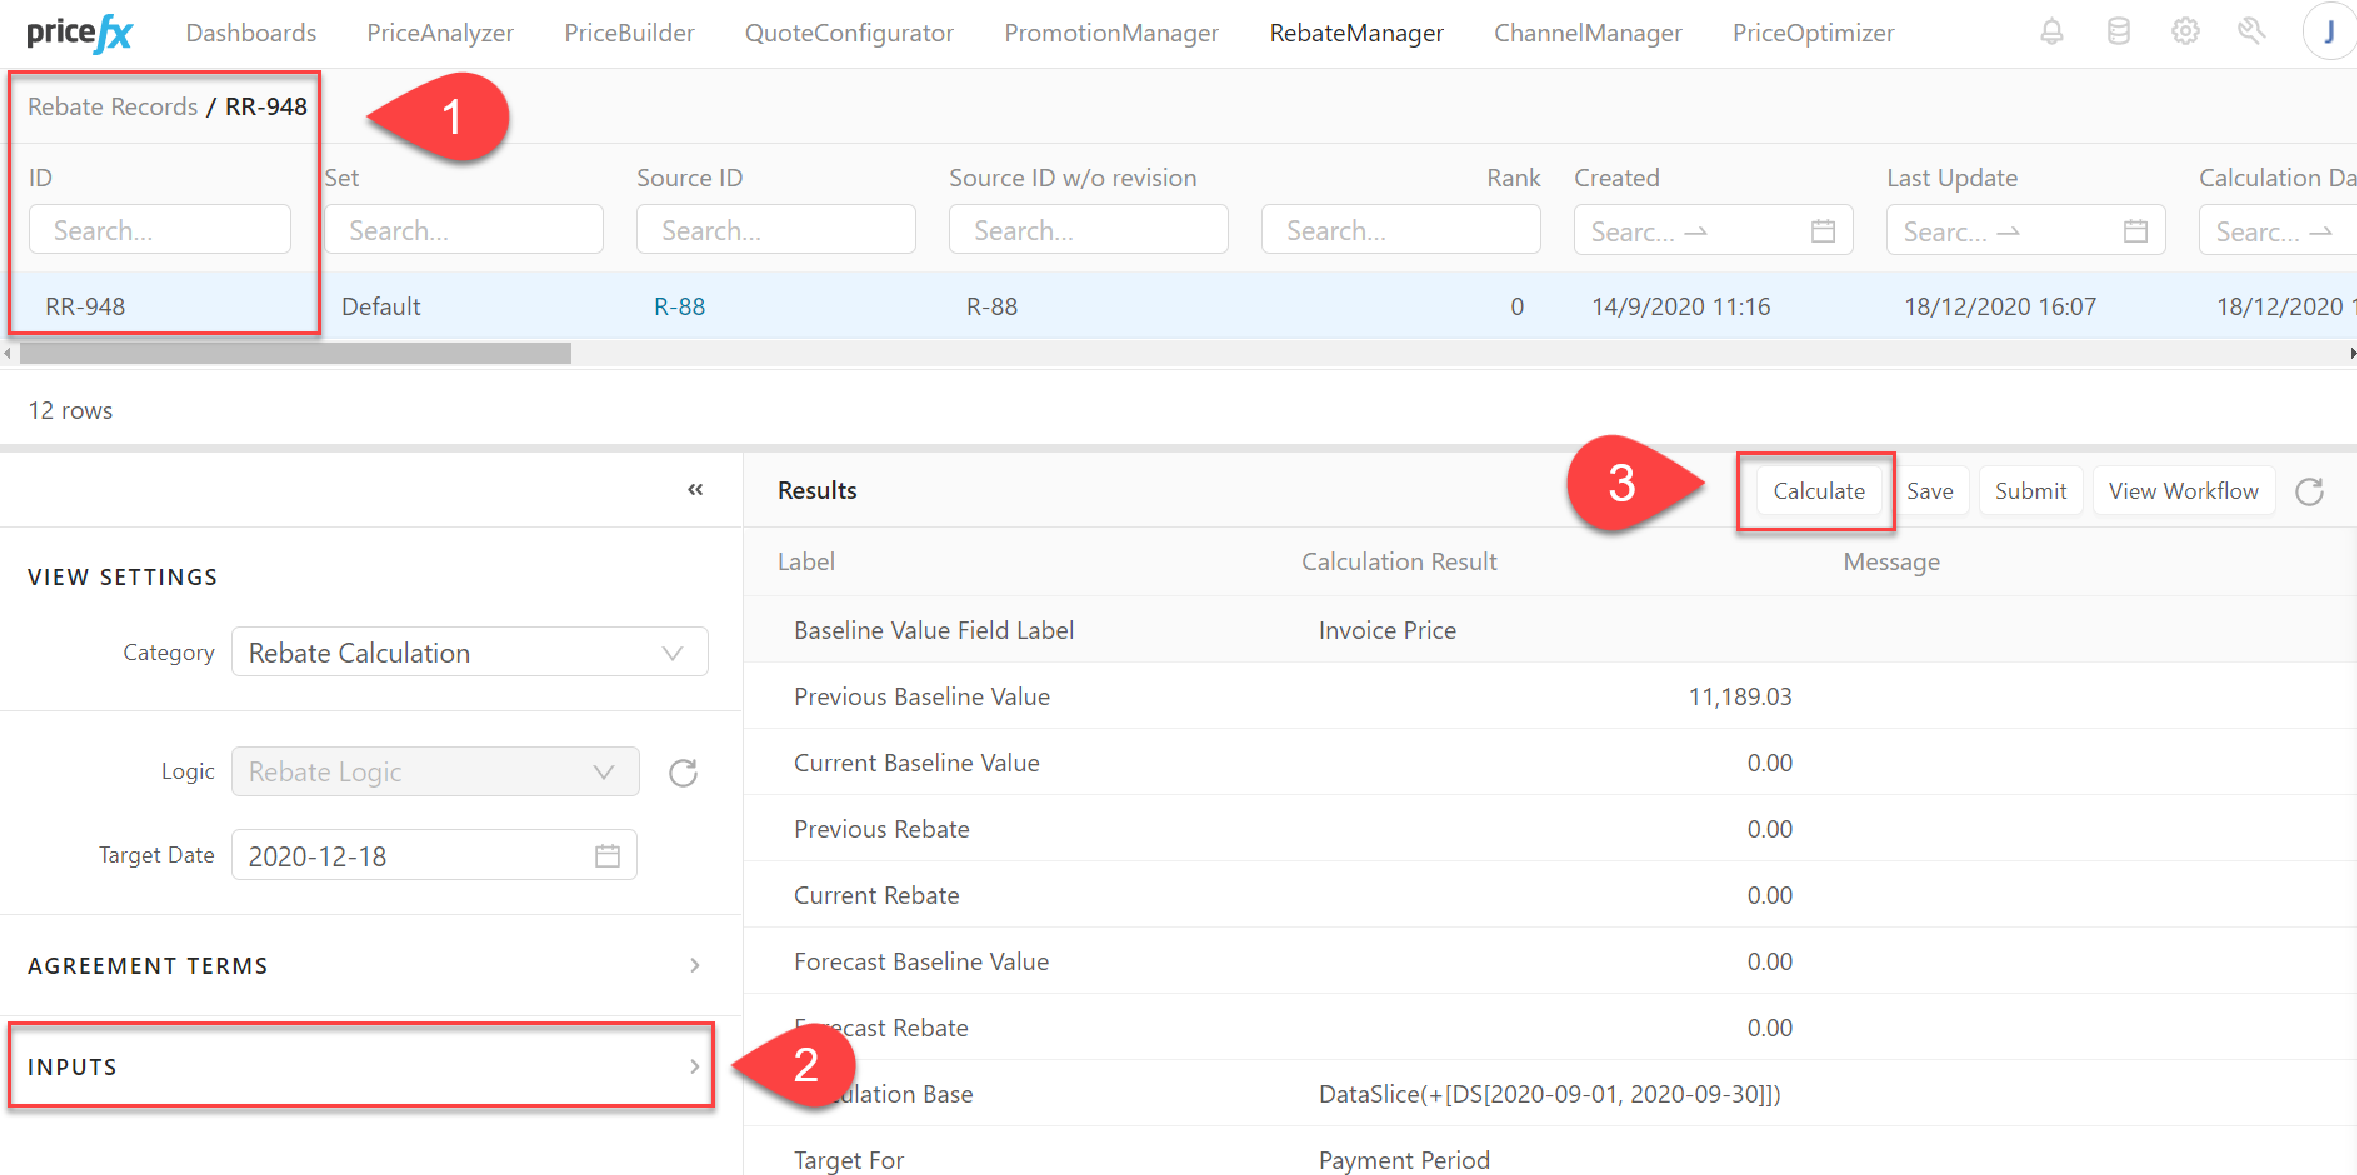2357x1175 pixels.
Task: Open the Created column date picker
Action: coord(1823,230)
